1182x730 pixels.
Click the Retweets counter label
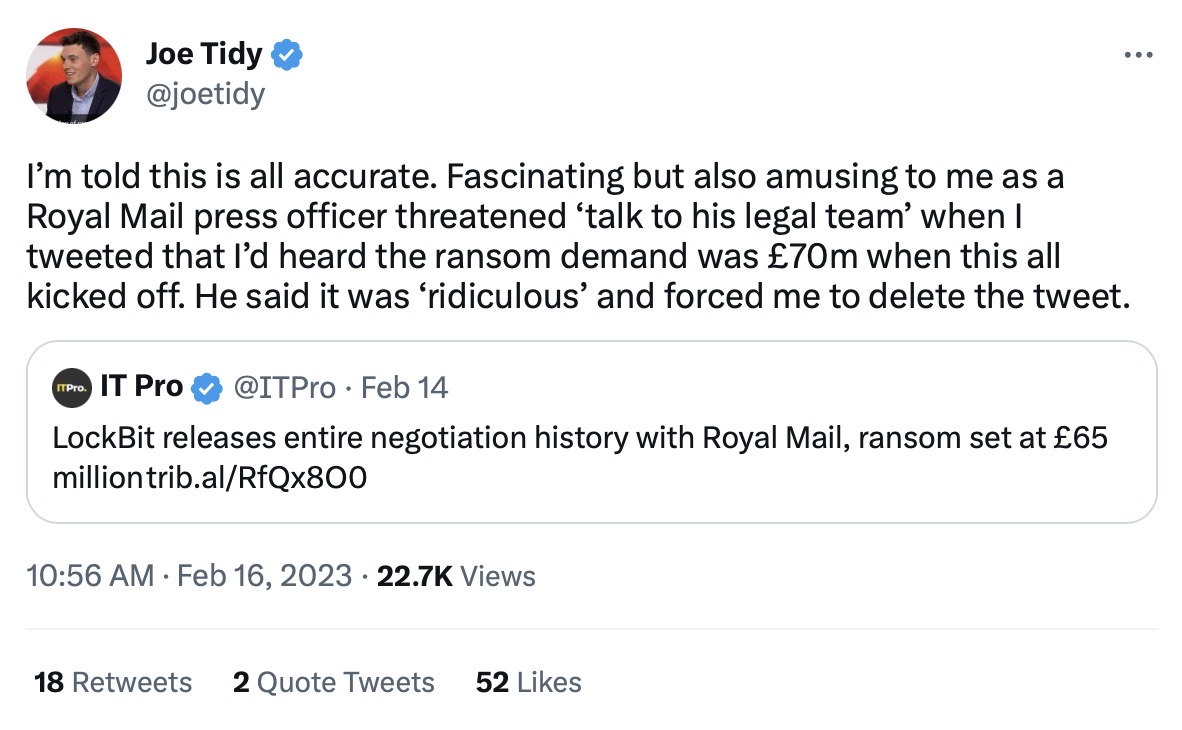pos(131,682)
